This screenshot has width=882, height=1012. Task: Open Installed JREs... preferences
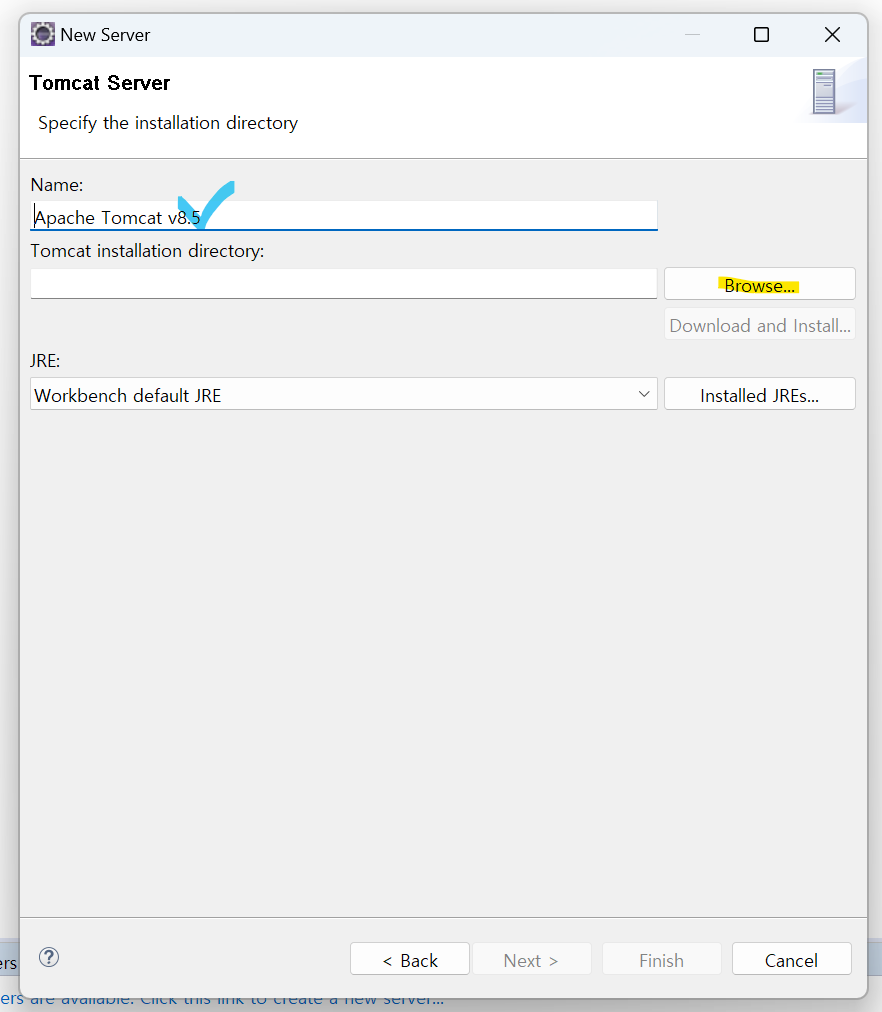pos(759,394)
